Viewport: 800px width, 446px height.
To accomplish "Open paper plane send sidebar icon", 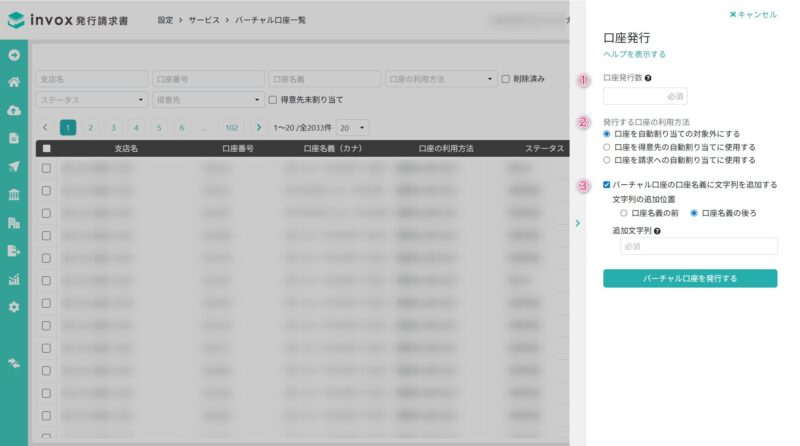I will pos(14,166).
